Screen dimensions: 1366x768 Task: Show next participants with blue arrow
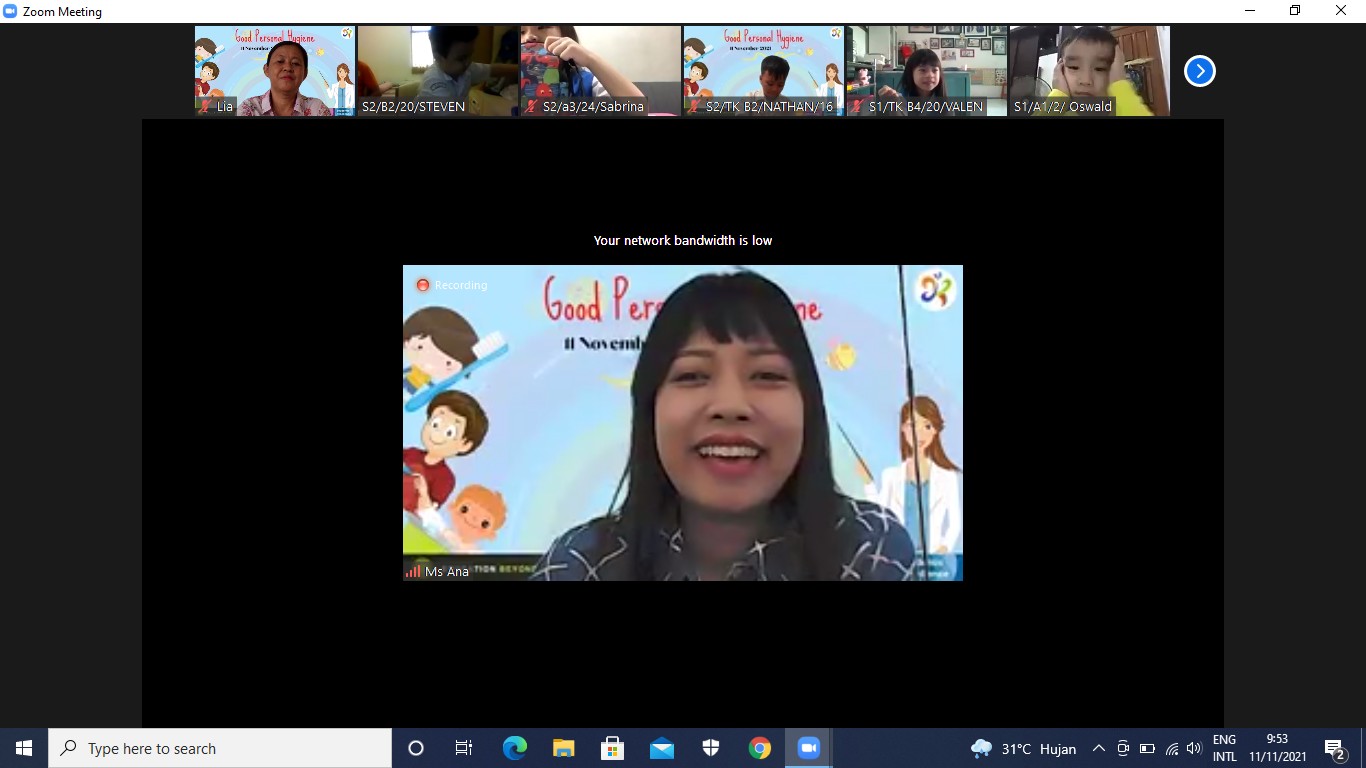pyautogui.click(x=1199, y=71)
